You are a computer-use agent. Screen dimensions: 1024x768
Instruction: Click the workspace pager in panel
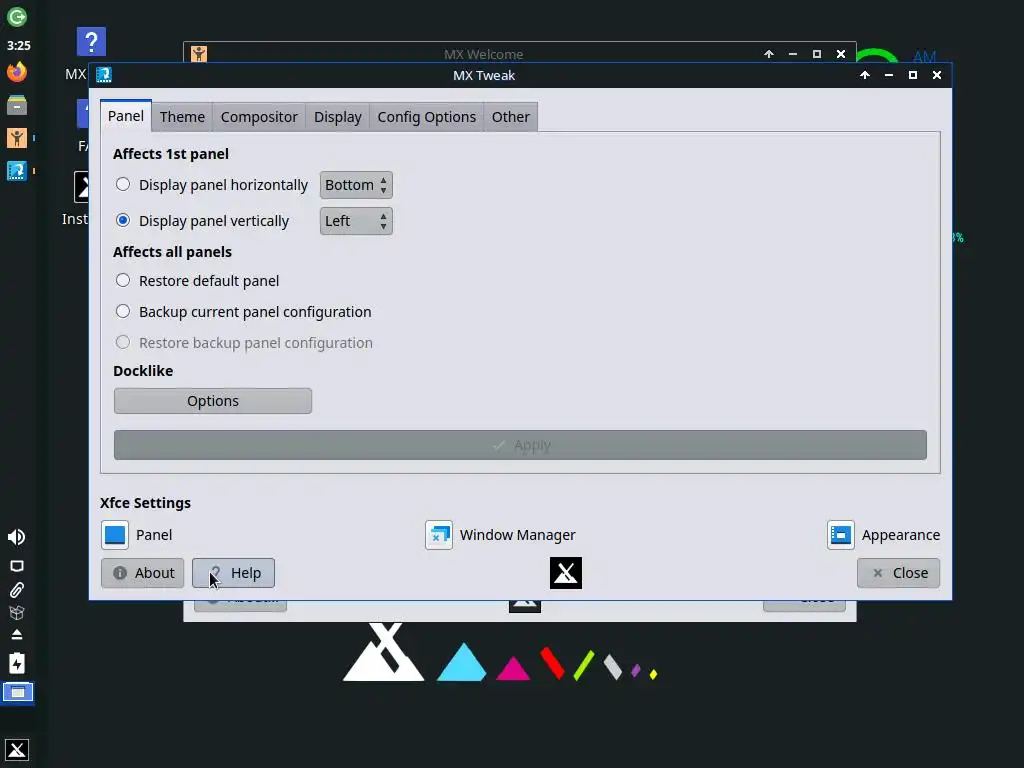tap(18, 692)
